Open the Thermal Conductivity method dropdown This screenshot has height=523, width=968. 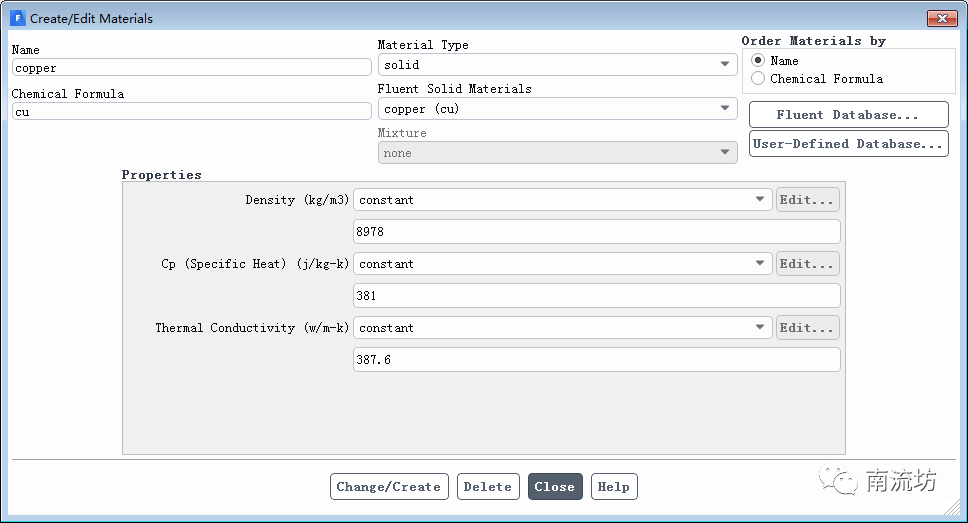(562, 328)
